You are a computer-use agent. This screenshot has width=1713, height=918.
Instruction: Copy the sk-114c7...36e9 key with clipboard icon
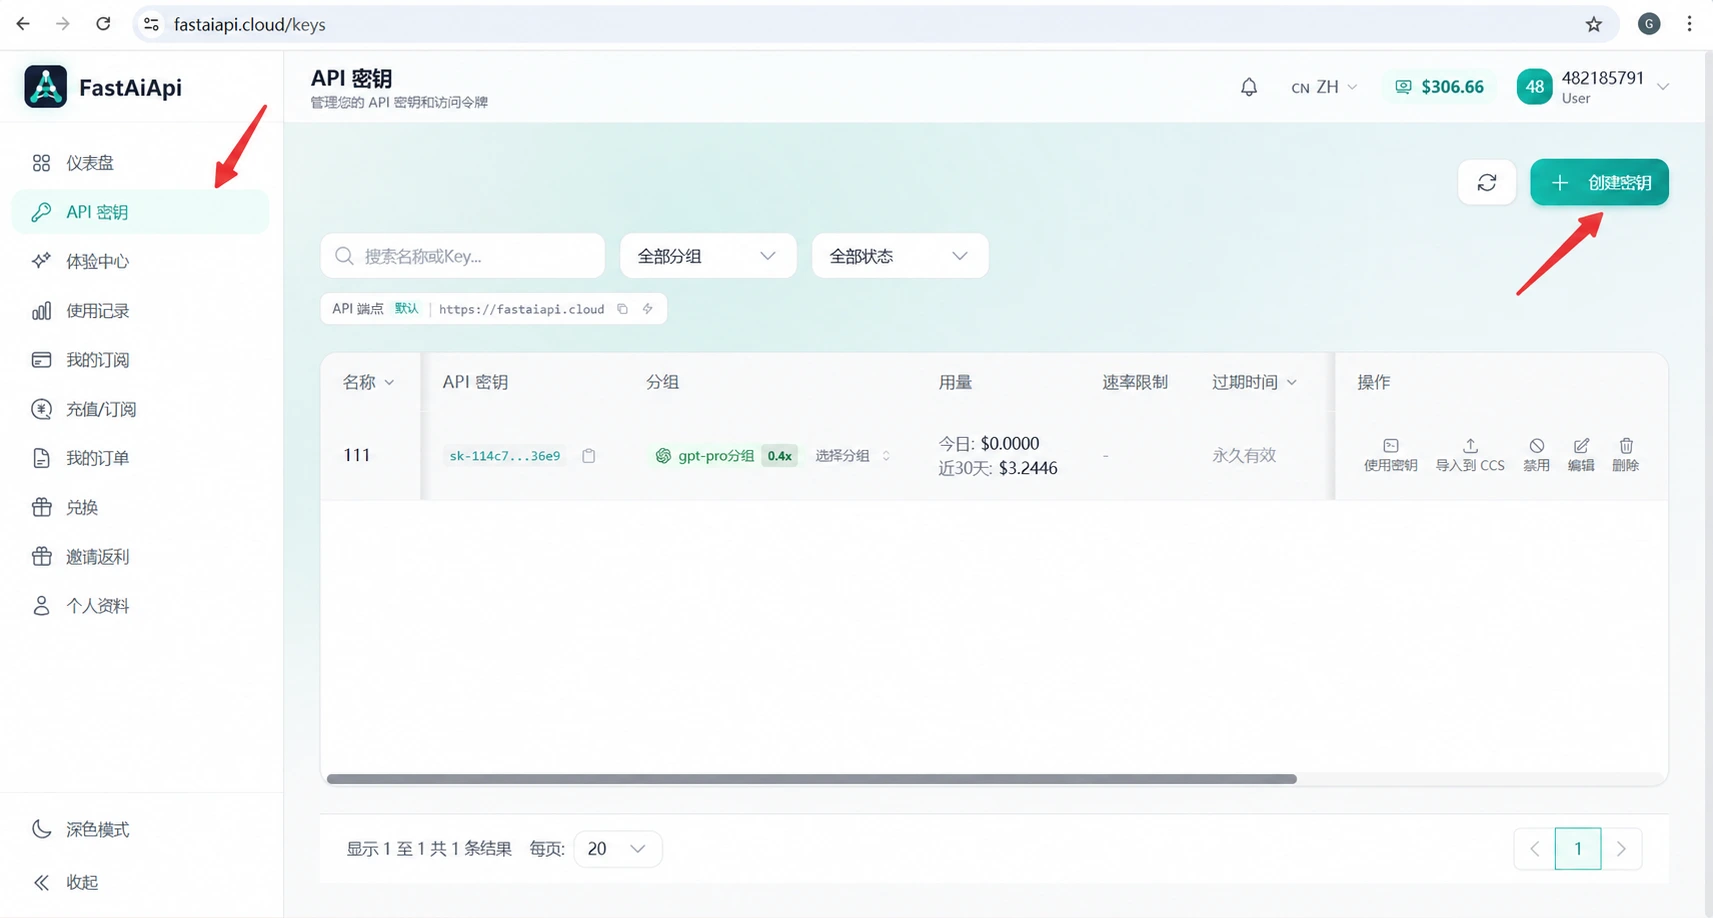click(589, 456)
